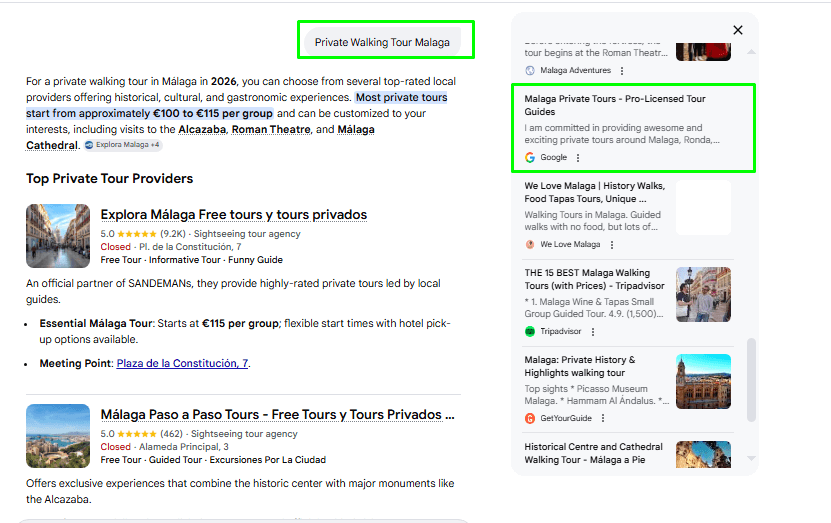Open Malaga Private Tours Pro-Licensed Tour Guides result

point(615,105)
